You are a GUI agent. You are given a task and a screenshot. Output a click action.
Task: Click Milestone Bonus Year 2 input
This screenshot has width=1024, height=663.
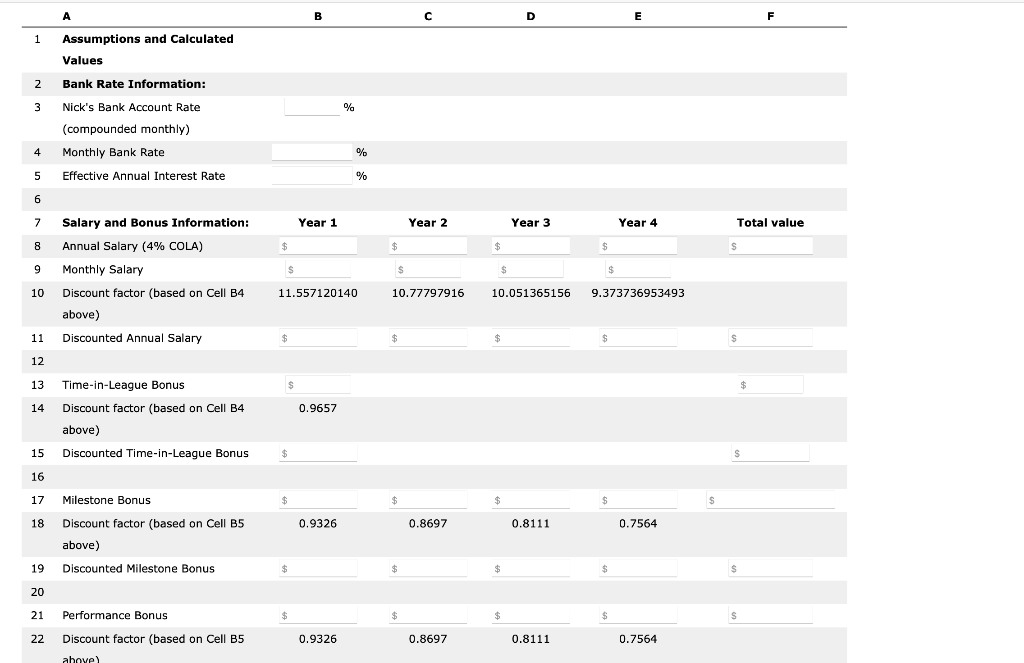(x=428, y=500)
